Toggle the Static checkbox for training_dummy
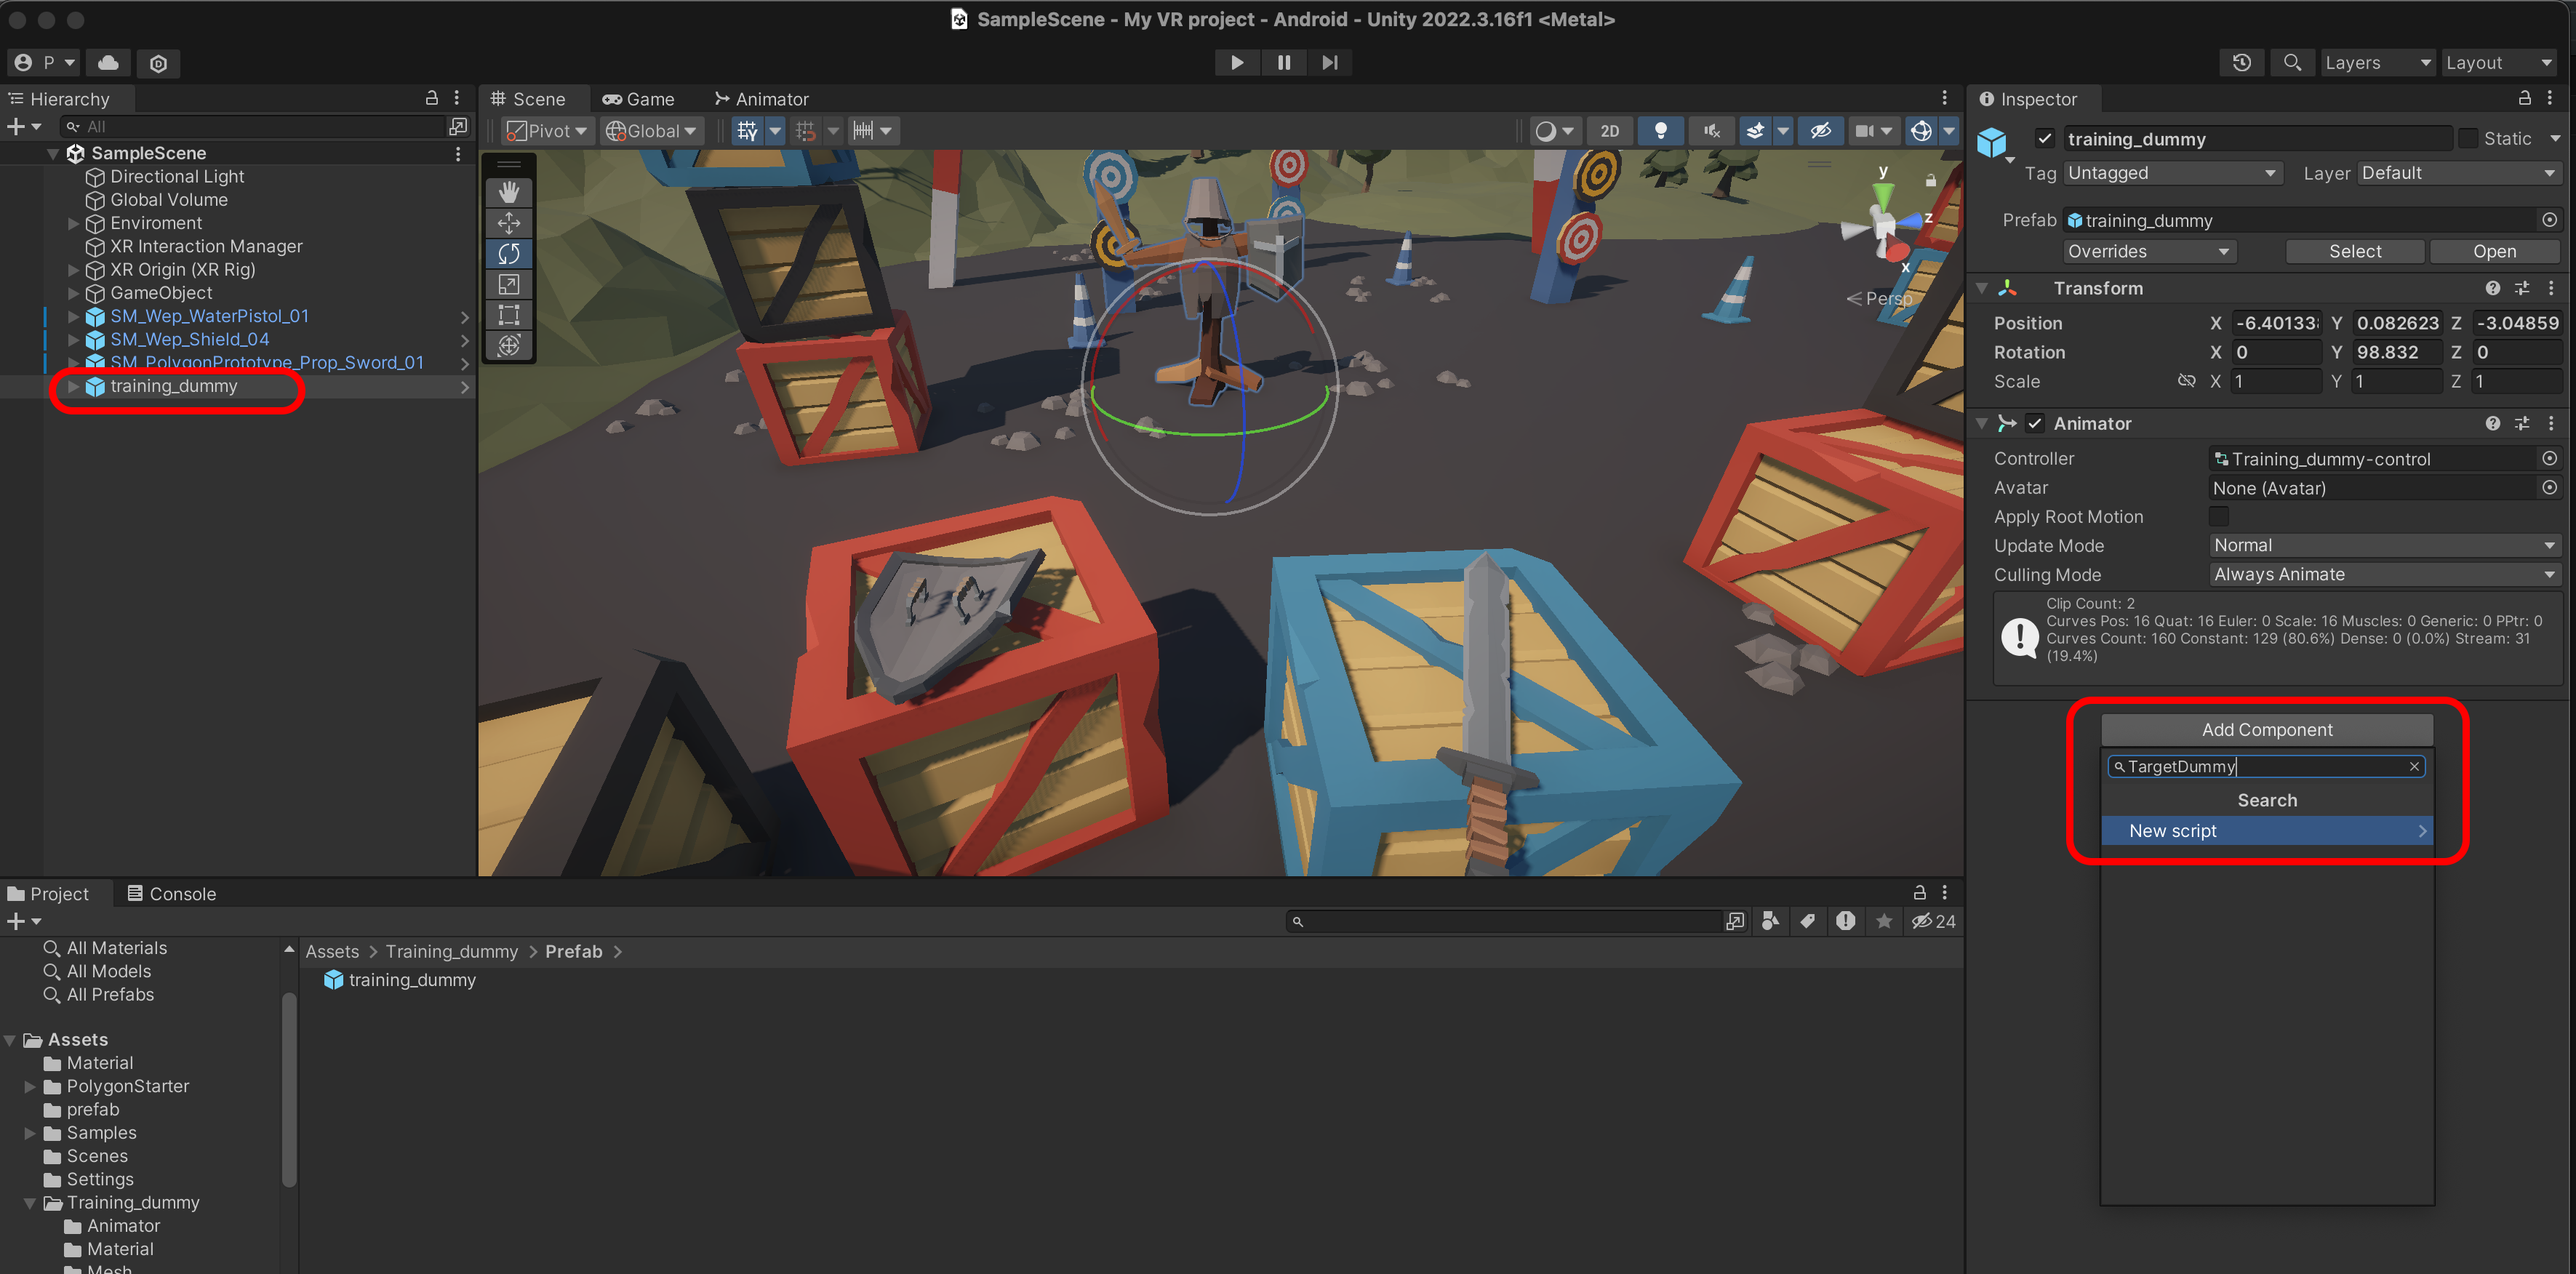2576x1274 pixels. pyautogui.click(x=2468, y=139)
